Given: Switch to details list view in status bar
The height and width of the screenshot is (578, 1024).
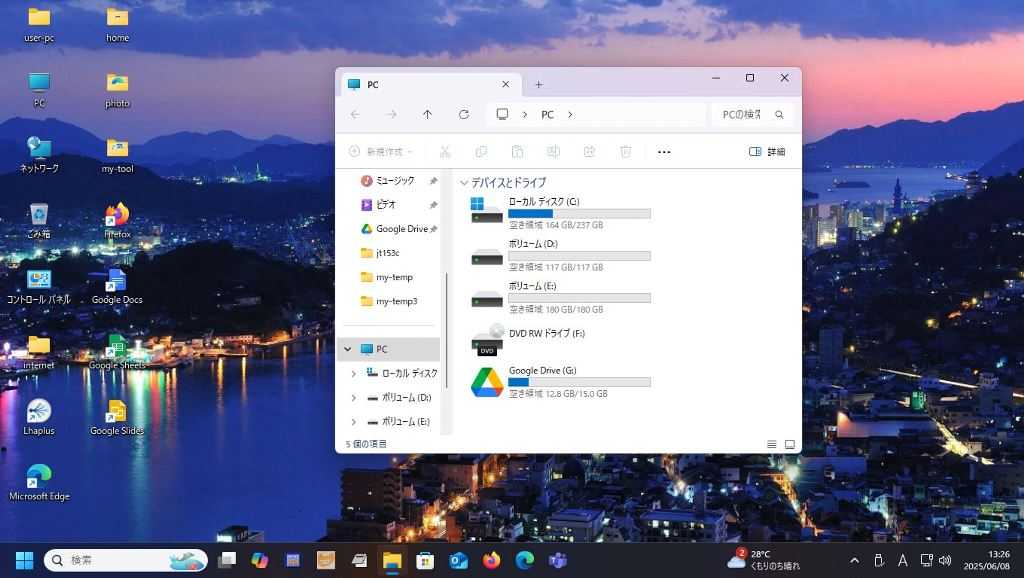Looking at the screenshot, I should [x=771, y=444].
